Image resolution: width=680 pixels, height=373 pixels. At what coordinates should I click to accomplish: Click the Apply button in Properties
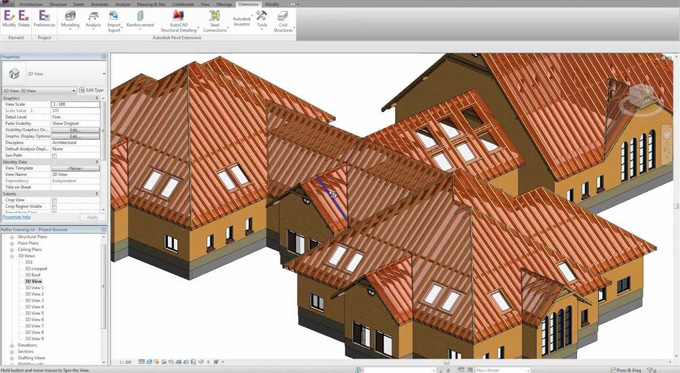(92, 217)
